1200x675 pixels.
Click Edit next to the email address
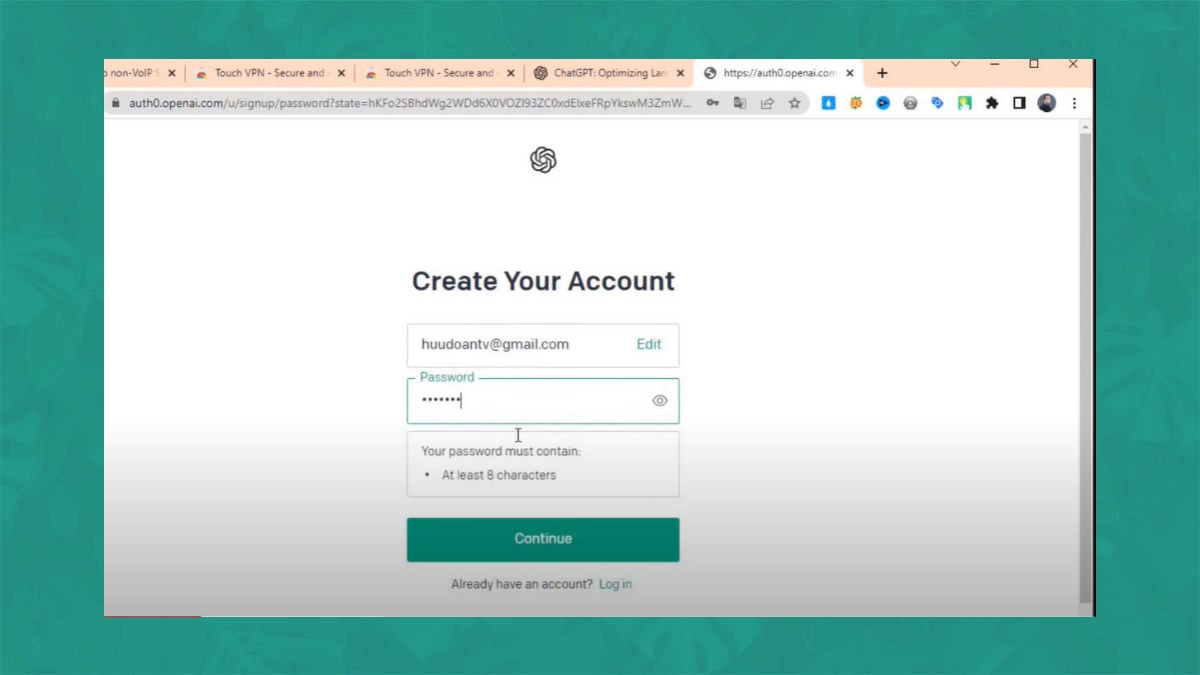[649, 344]
